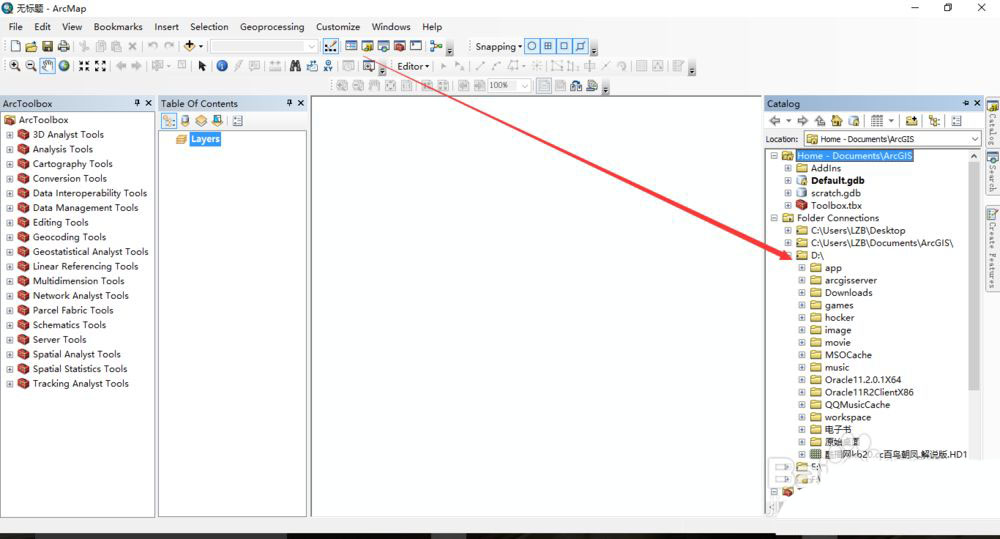Click the Create Features side tab
The image size is (1000, 539).
tap(992, 247)
